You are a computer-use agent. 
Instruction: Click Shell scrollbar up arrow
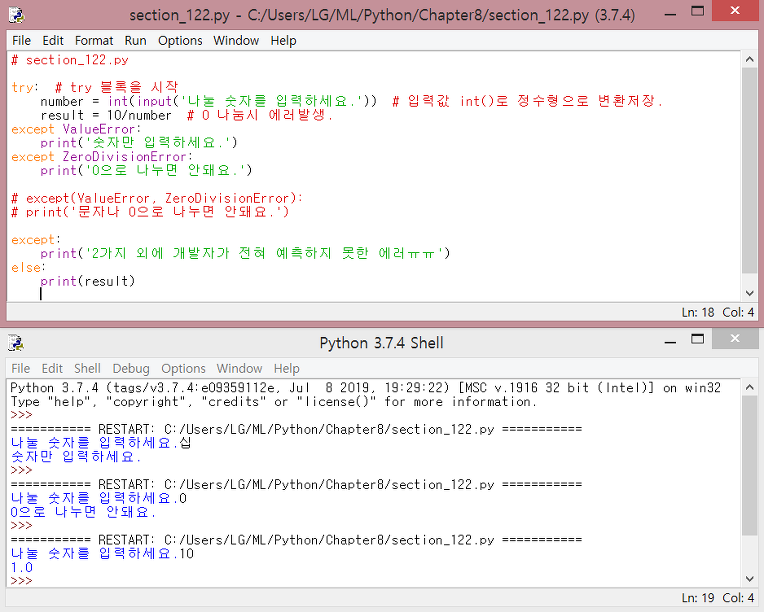(x=749, y=387)
